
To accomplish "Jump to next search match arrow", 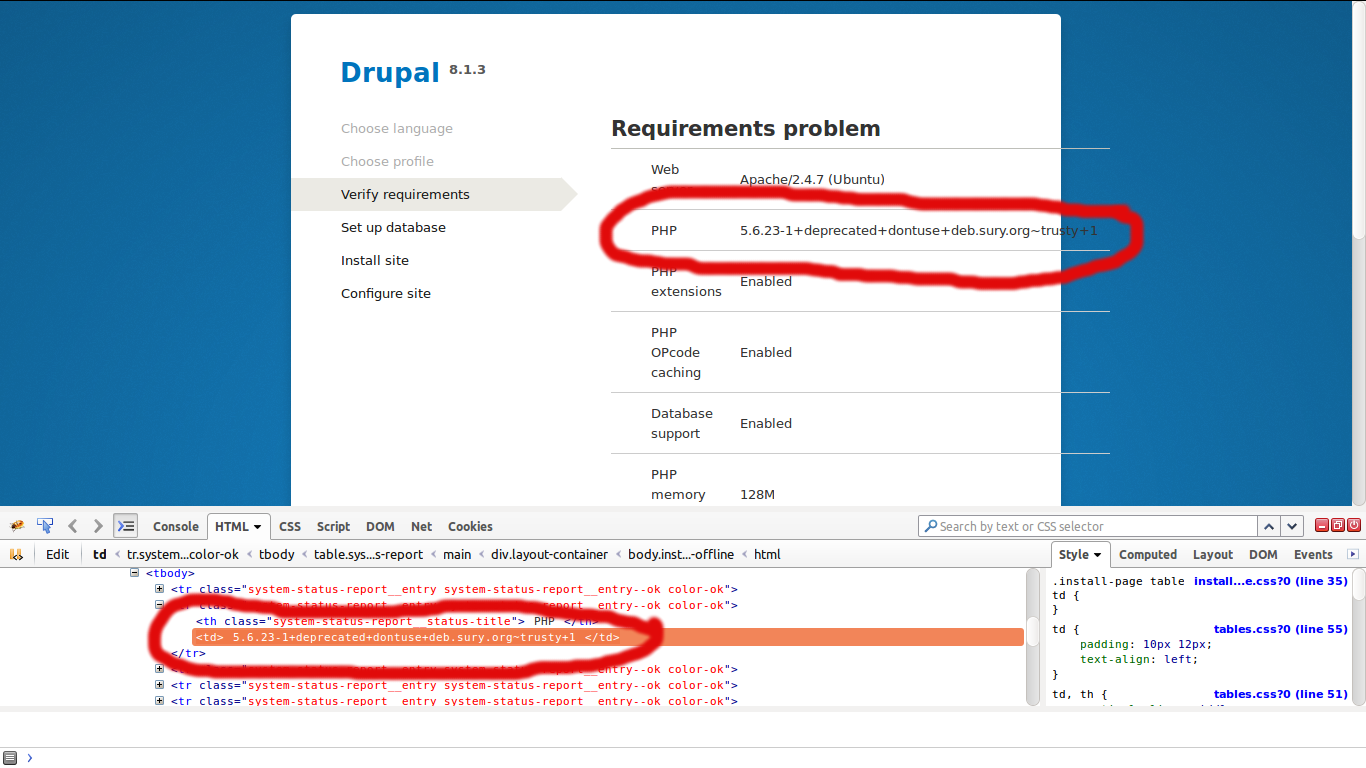I will [1293, 526].
